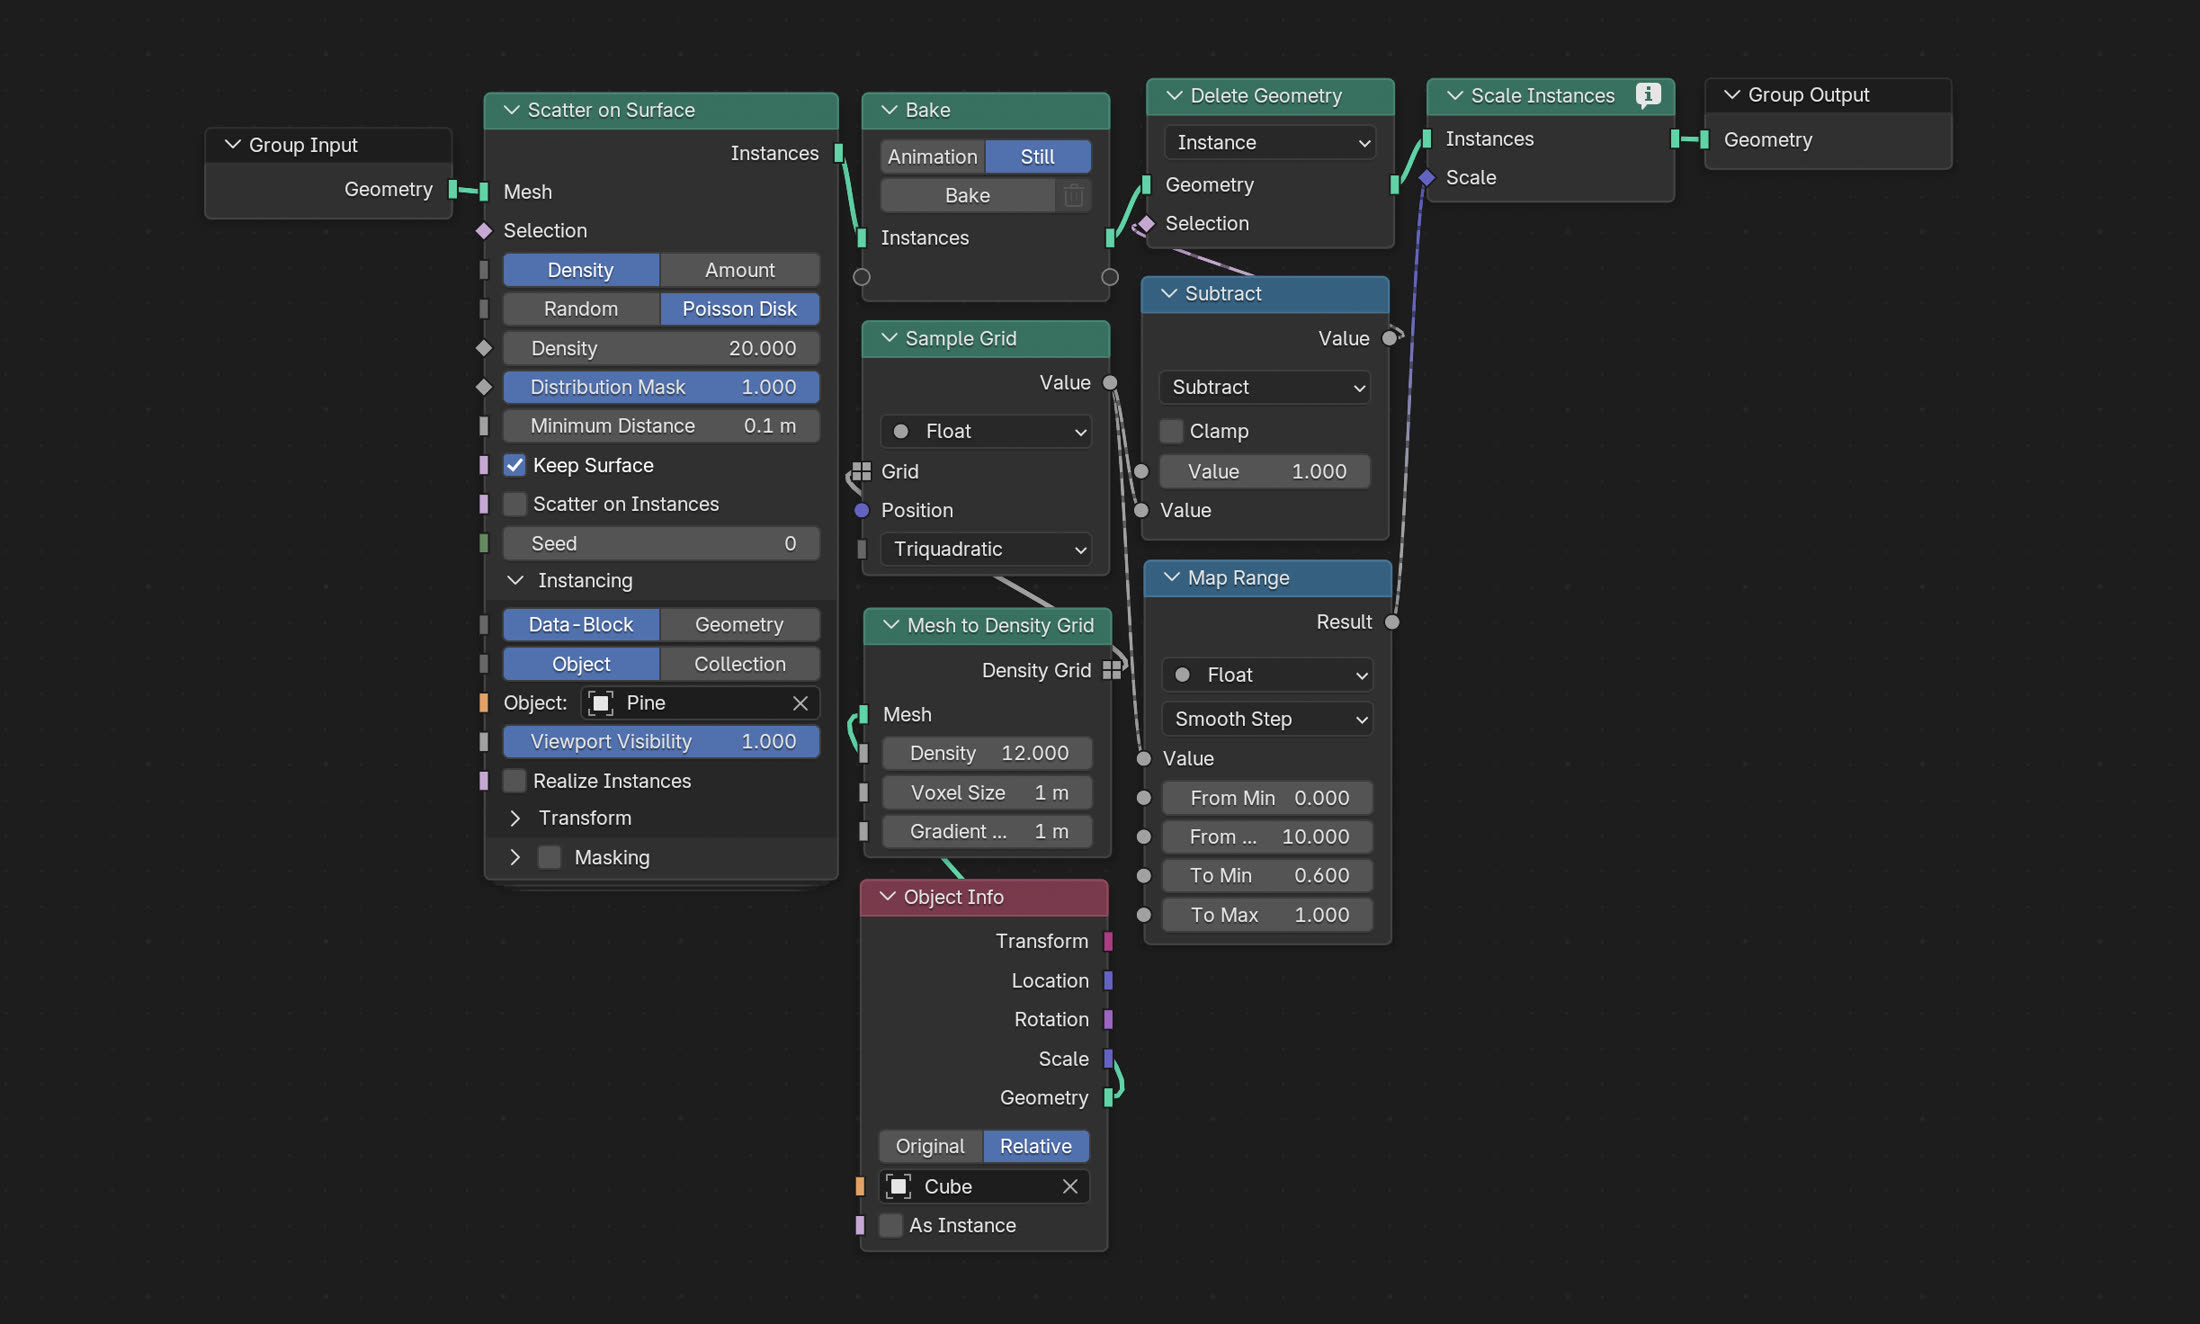Enable the Clamp checkbox in Subtract node
Screen dimensions: 2200x1324
(1171, 431)
